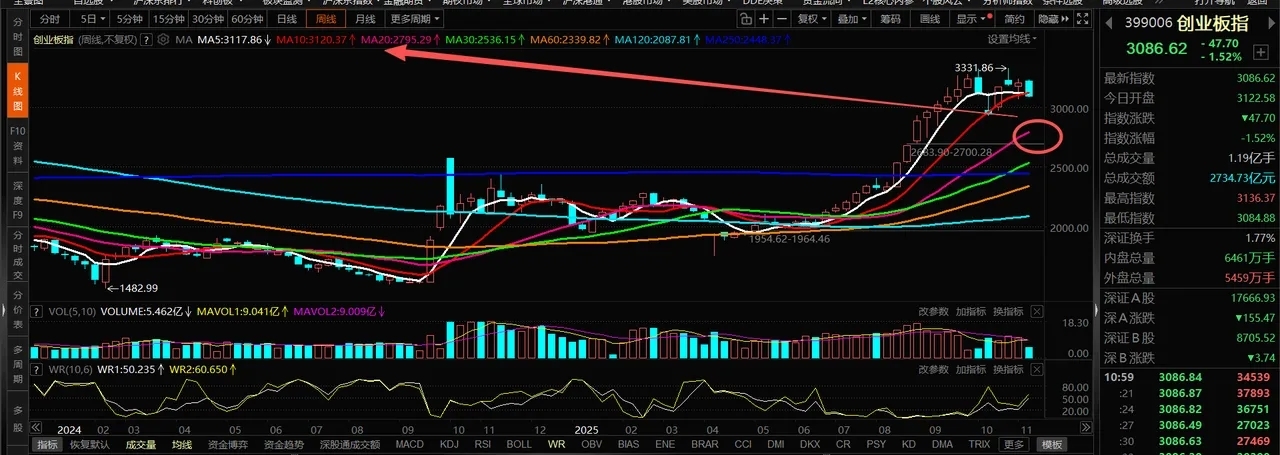Switch to 15分钟 period
Image resolution: width=1280 pixels, height=455 pixels.
click(168, 19)
